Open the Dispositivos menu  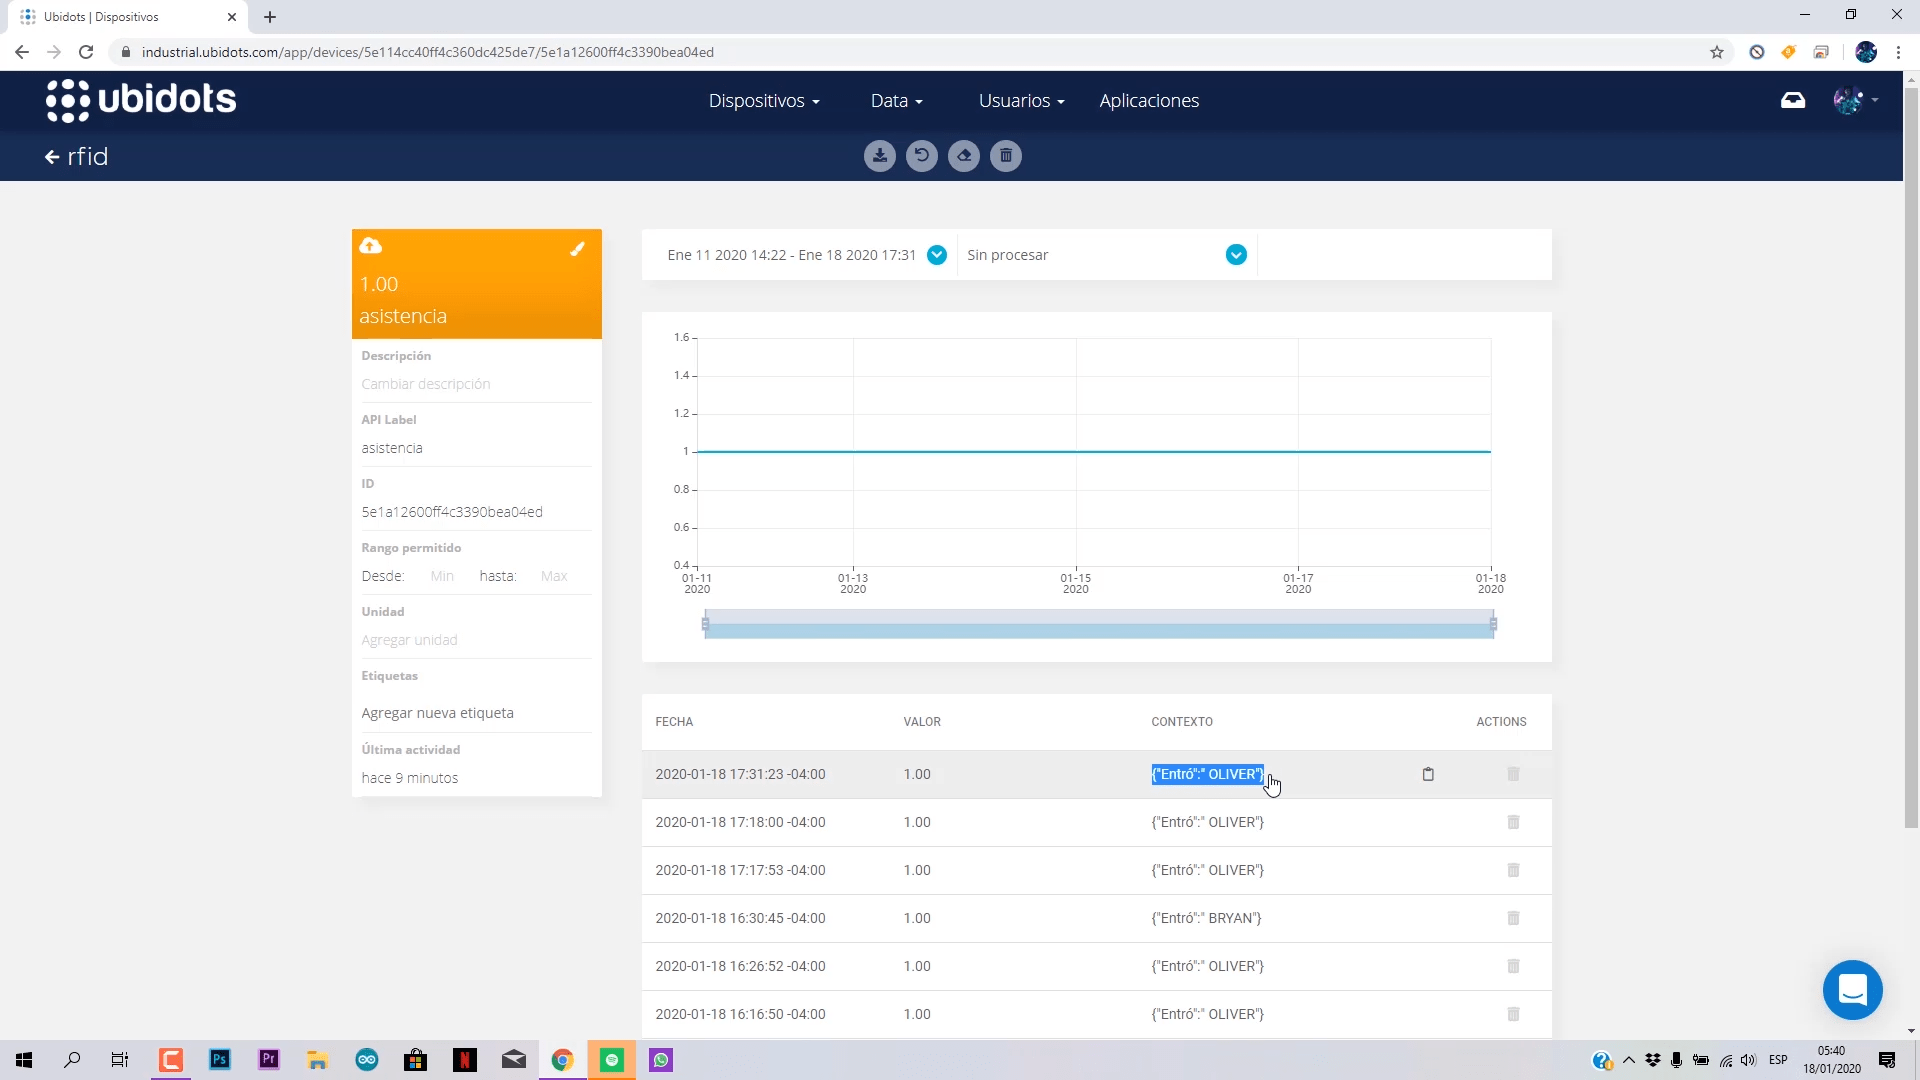tap(764, 101)
